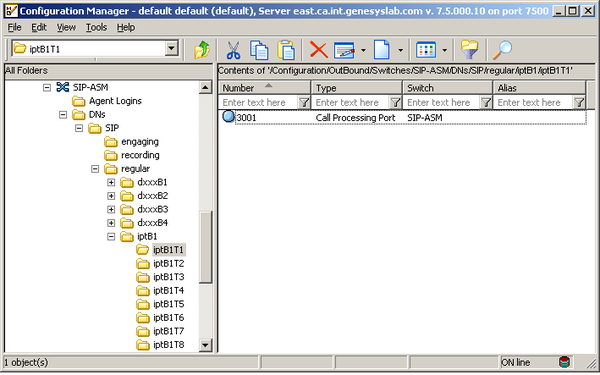Viewport: 600px width, 375px height.
Task: Select the Agent Logins folder
Action: point(115,101)
